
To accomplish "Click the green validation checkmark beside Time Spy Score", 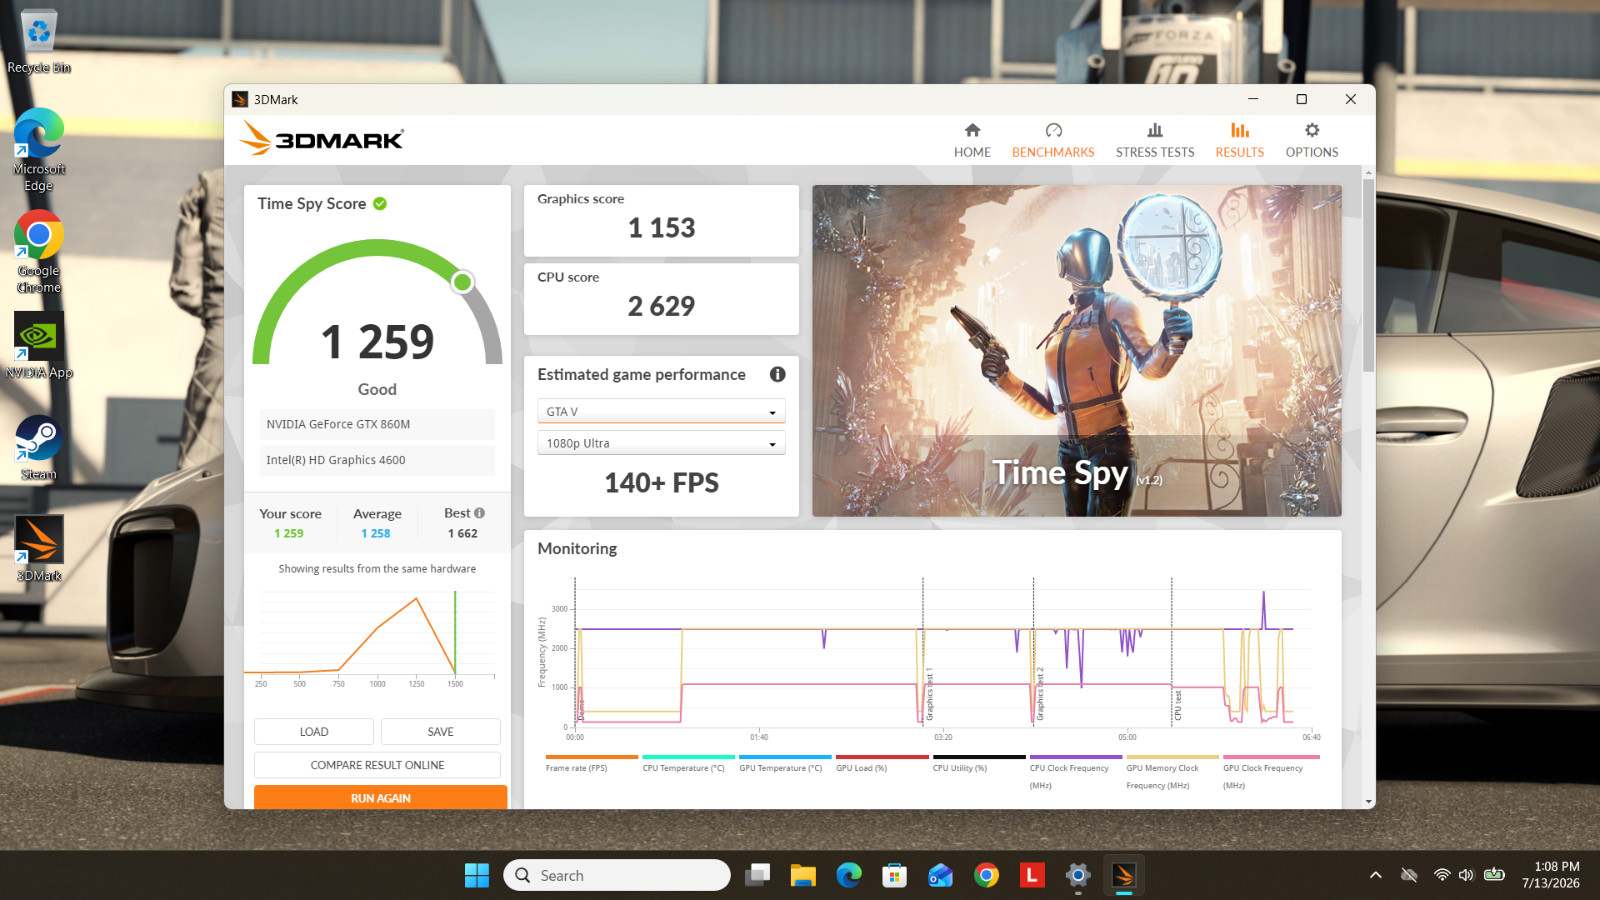I will point(380,203).
